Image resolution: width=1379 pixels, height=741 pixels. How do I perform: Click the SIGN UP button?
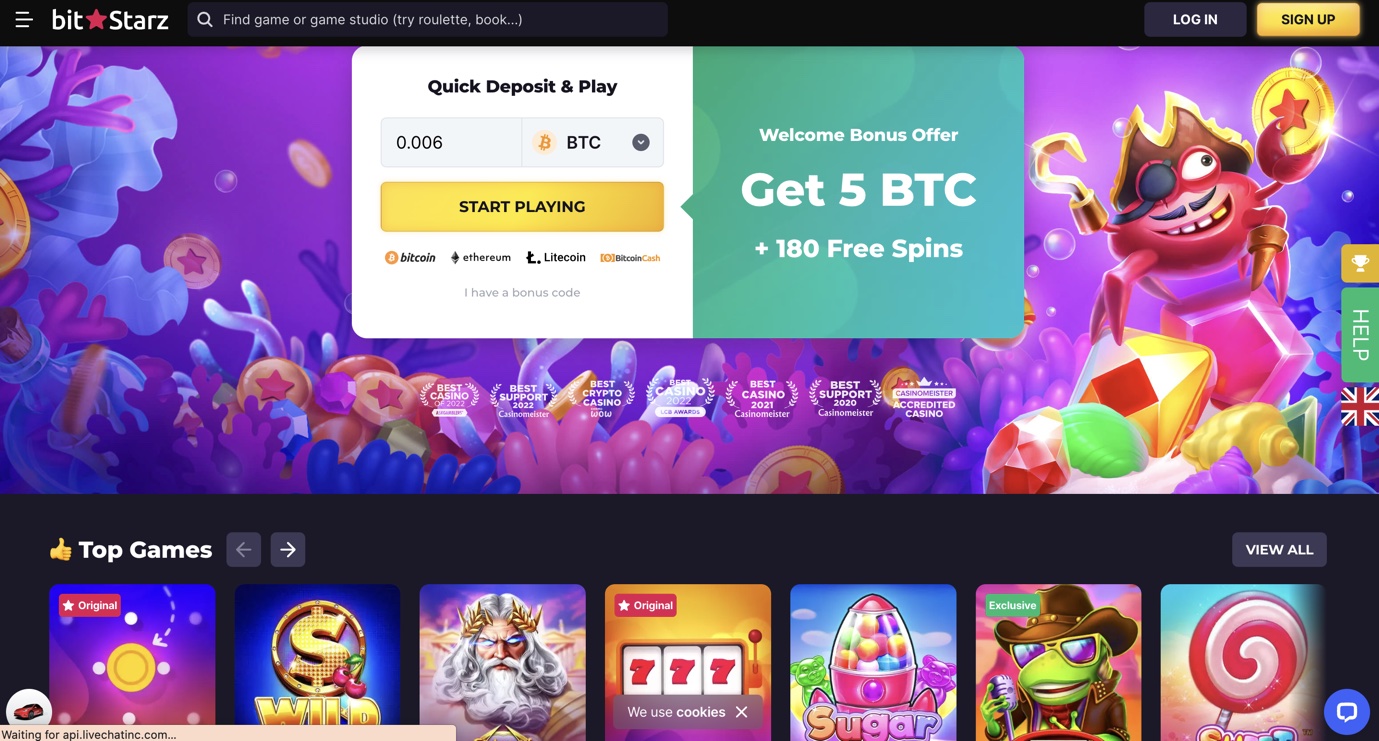(1308, 19)
